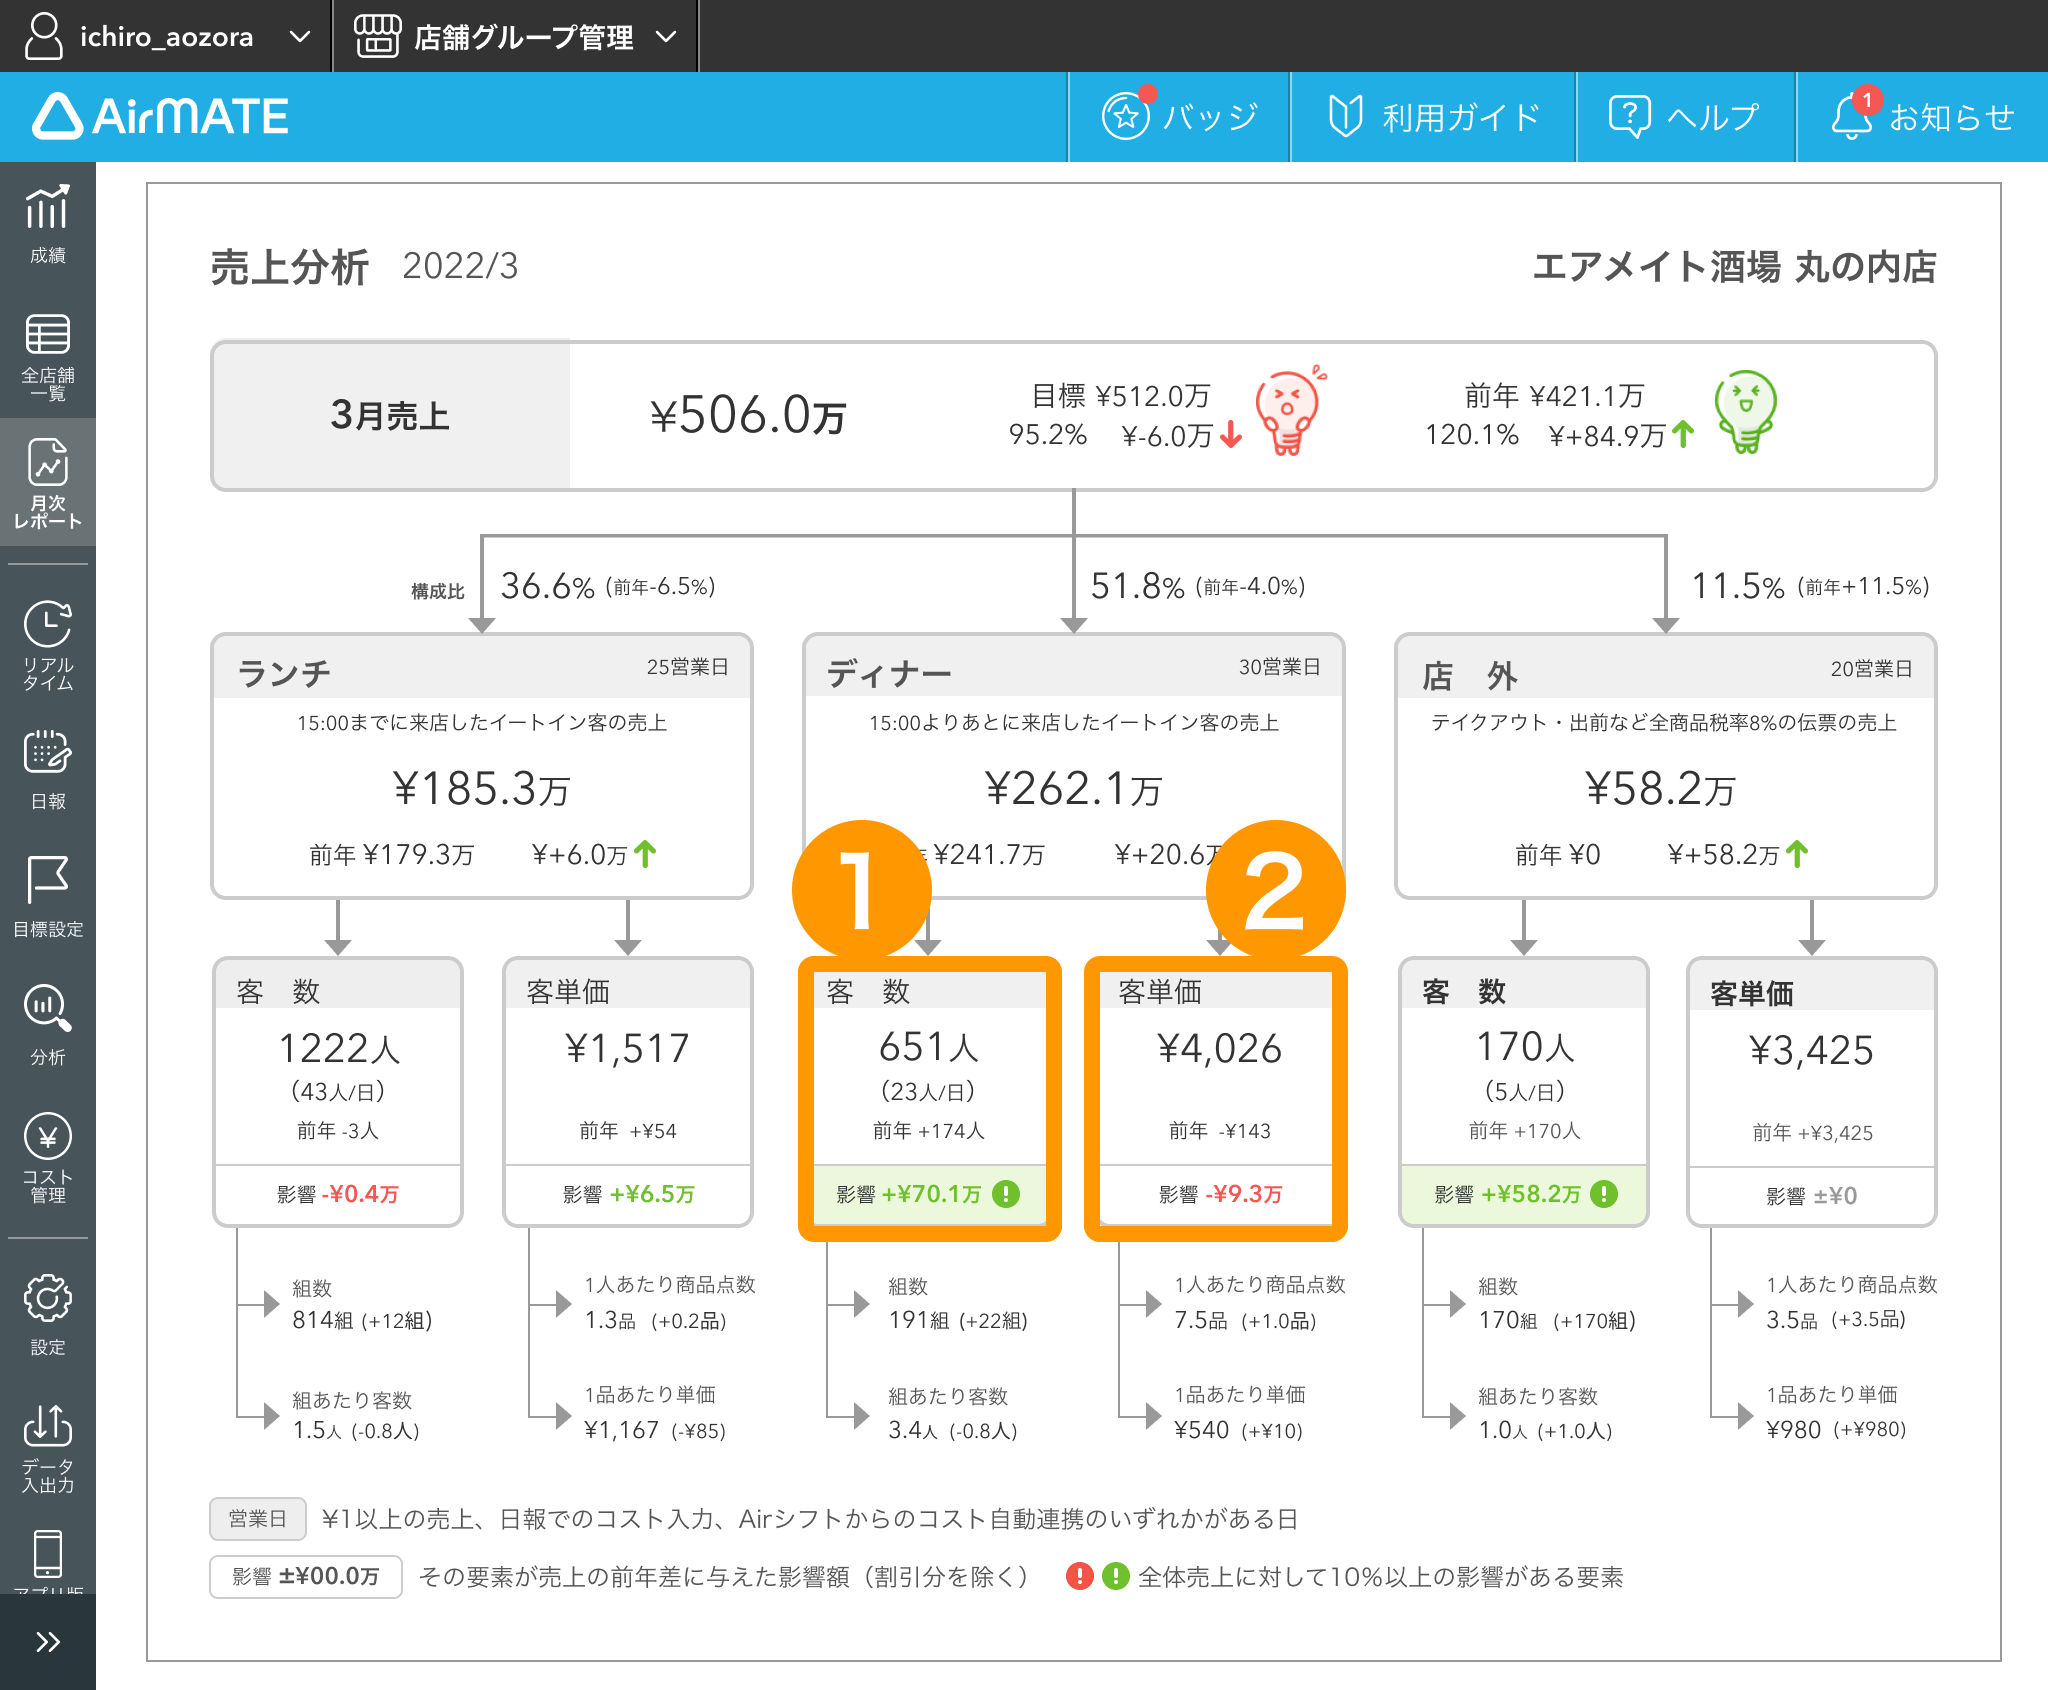Click the lunch ¥1,517 客単価 value
Image resolution: width=2048 pixels, height=1690 pixels.
[627, 1048]
